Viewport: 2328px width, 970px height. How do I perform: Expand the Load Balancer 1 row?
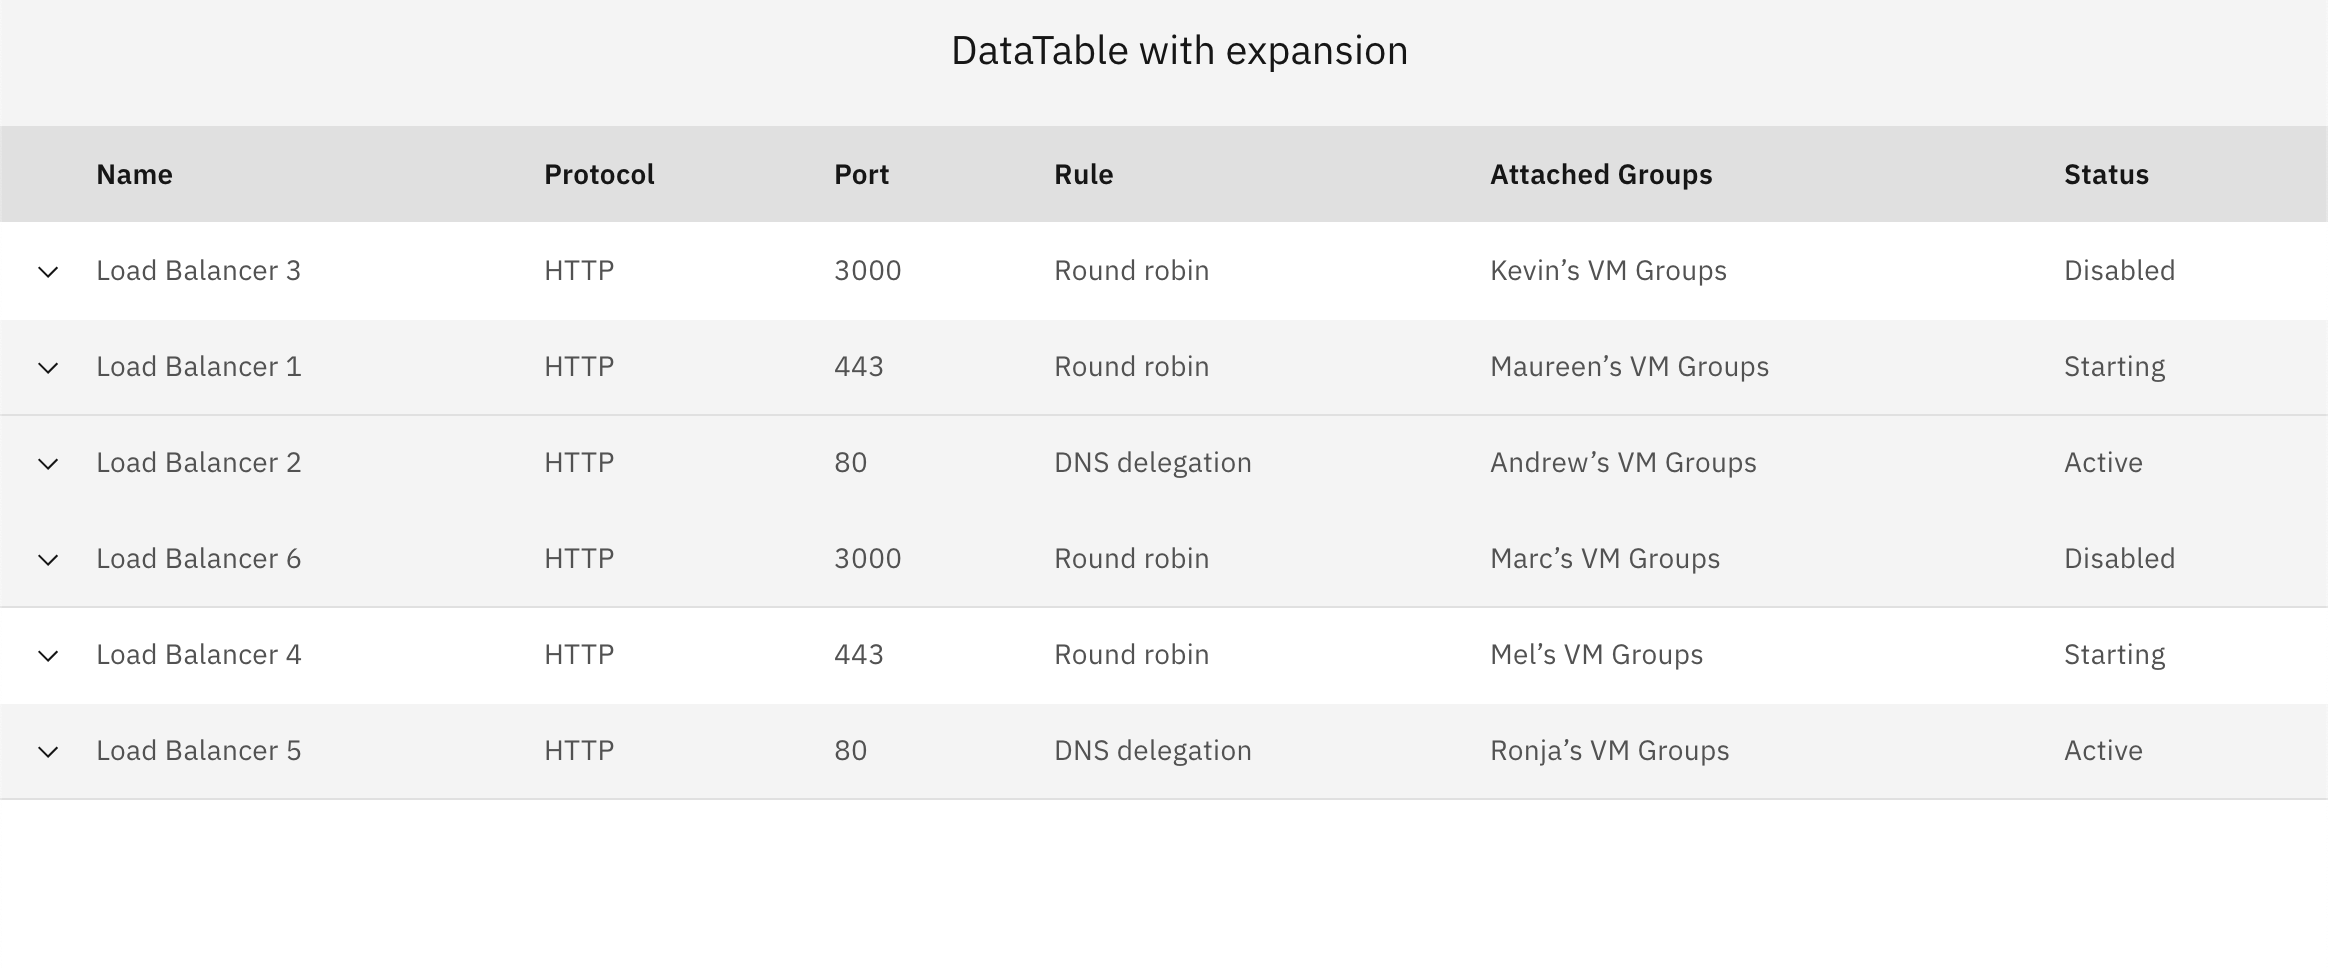click(48, 368)
